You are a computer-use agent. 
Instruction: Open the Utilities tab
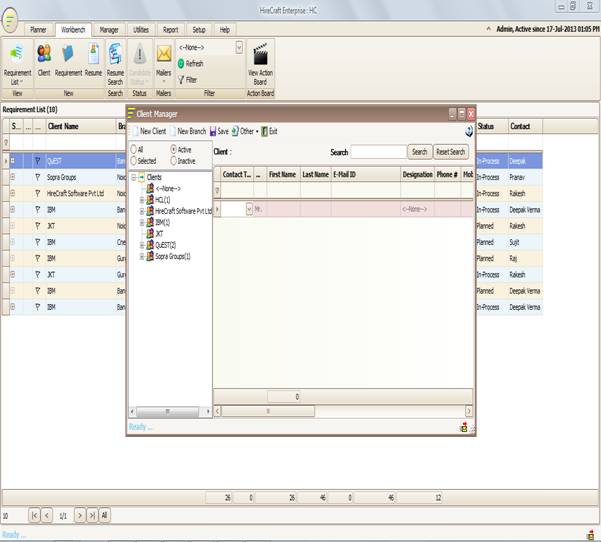click(141, 30)
